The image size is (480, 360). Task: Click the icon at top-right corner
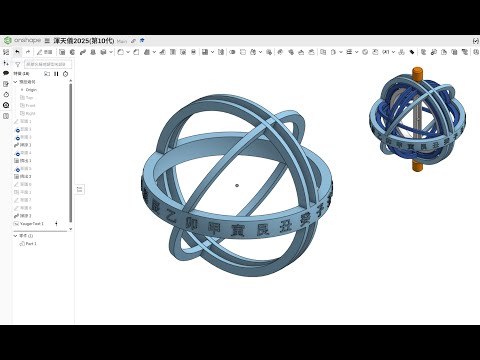coord(476,41)
